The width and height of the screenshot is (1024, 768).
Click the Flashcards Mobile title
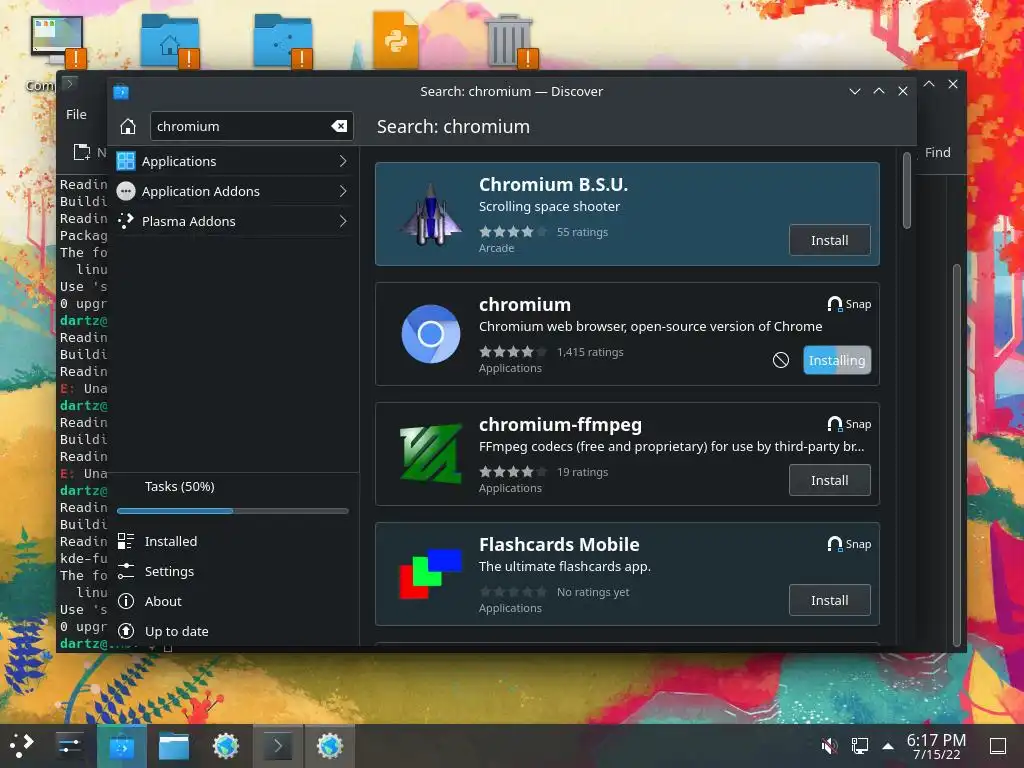(x=559, y=544)
